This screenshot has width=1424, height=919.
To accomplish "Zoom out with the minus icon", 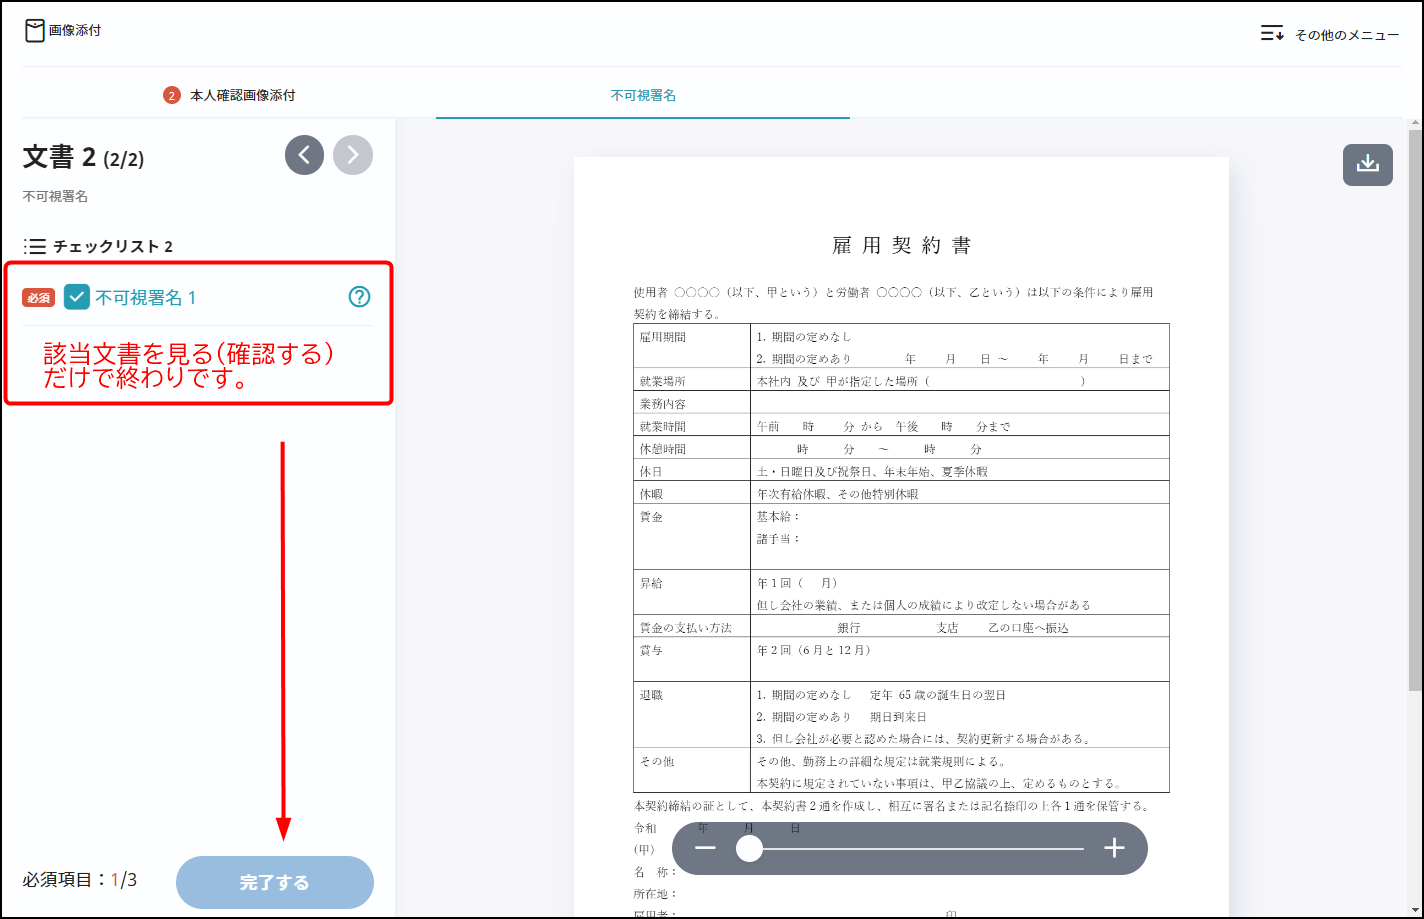I will [x=705, y=848].
